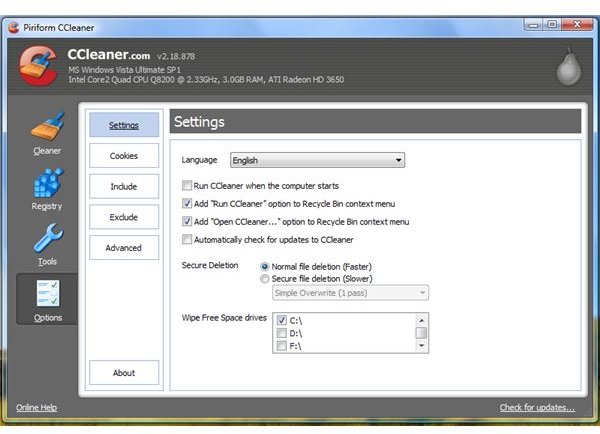The width and height of the screenshot is (600, 434).
Task: Select the Options checklist icon
Action: pos(47,294)
